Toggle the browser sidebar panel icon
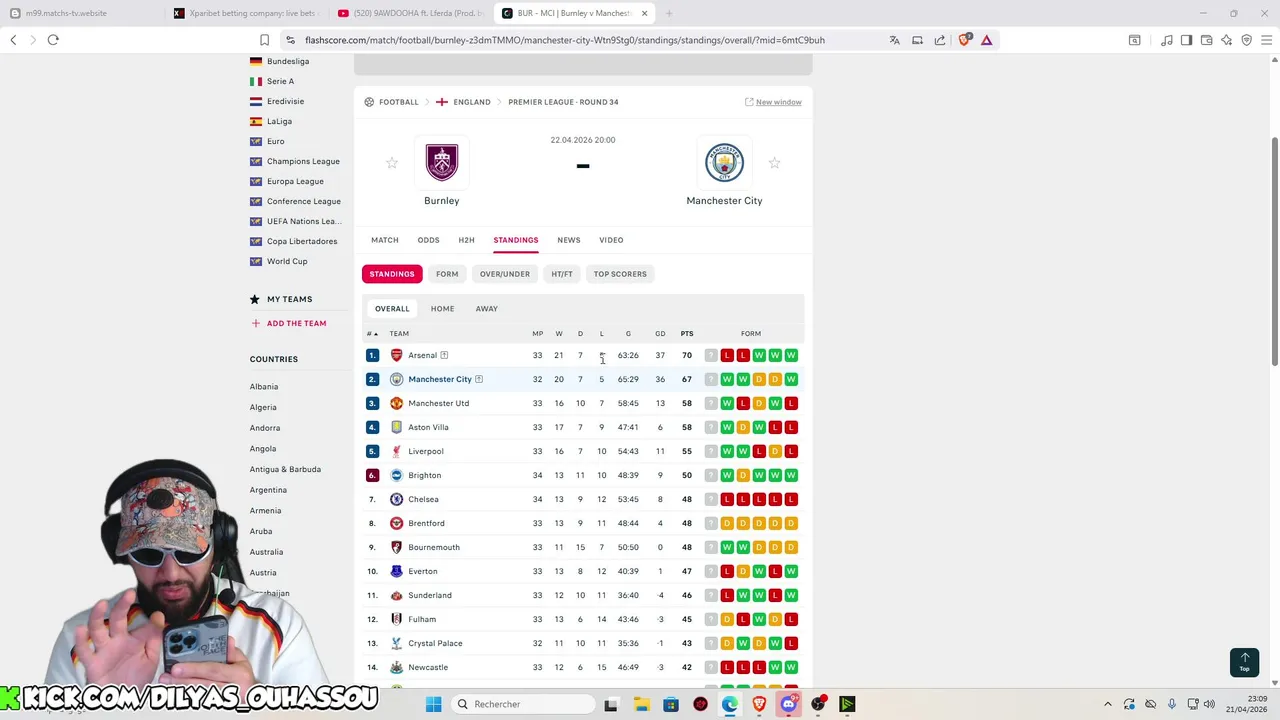This screenshot has height=720, width=1280. point(1186,40)
